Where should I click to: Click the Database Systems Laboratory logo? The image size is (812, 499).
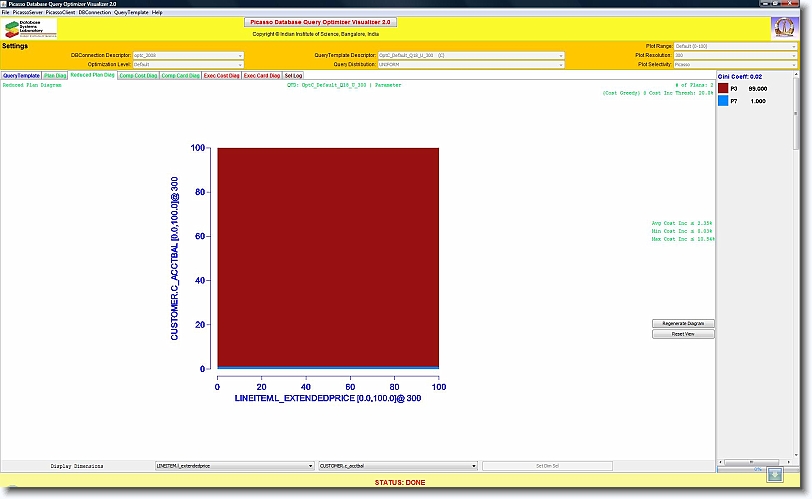31,28
